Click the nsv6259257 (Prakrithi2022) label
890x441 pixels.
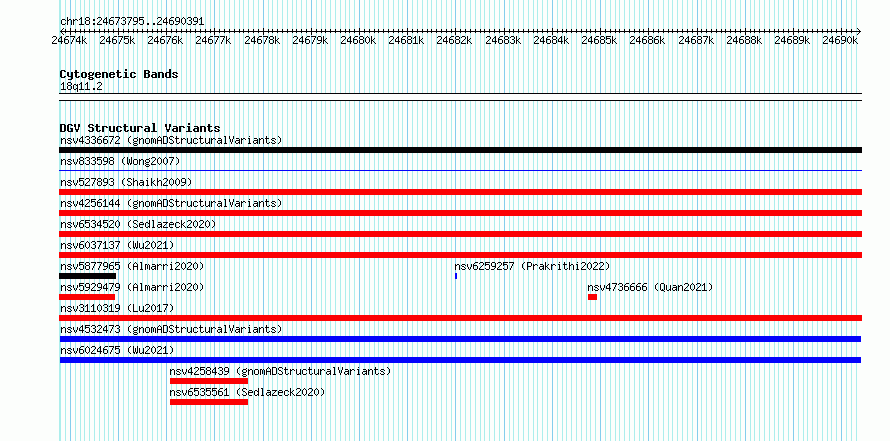click(532, 266)
